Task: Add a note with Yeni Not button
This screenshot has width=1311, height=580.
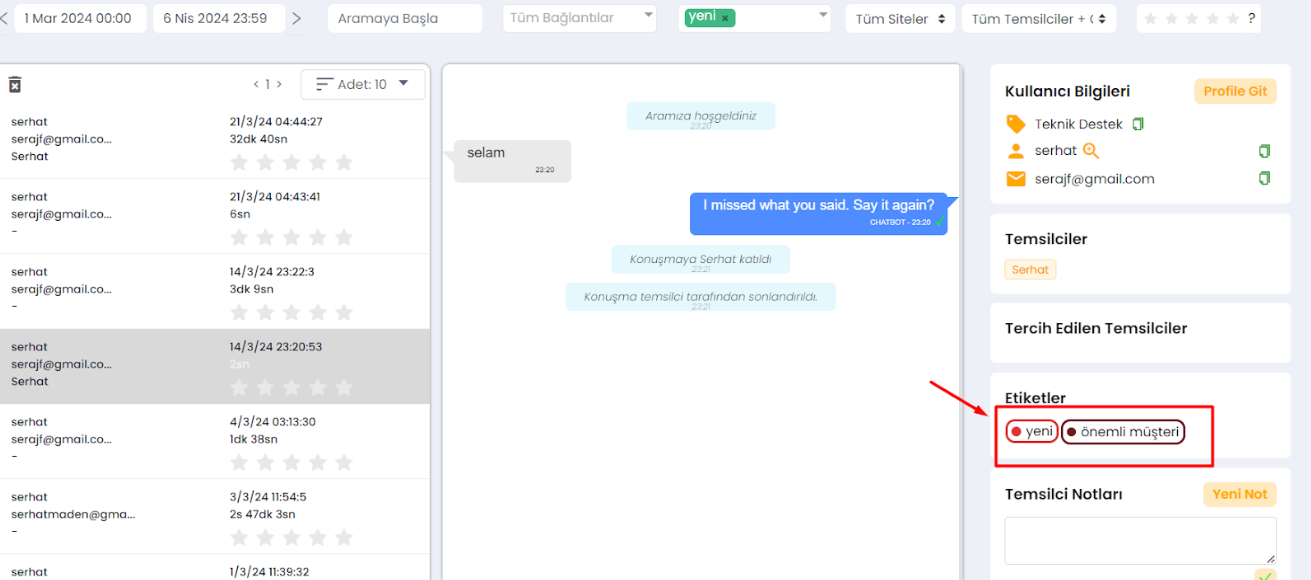Action: [1240, 494]
